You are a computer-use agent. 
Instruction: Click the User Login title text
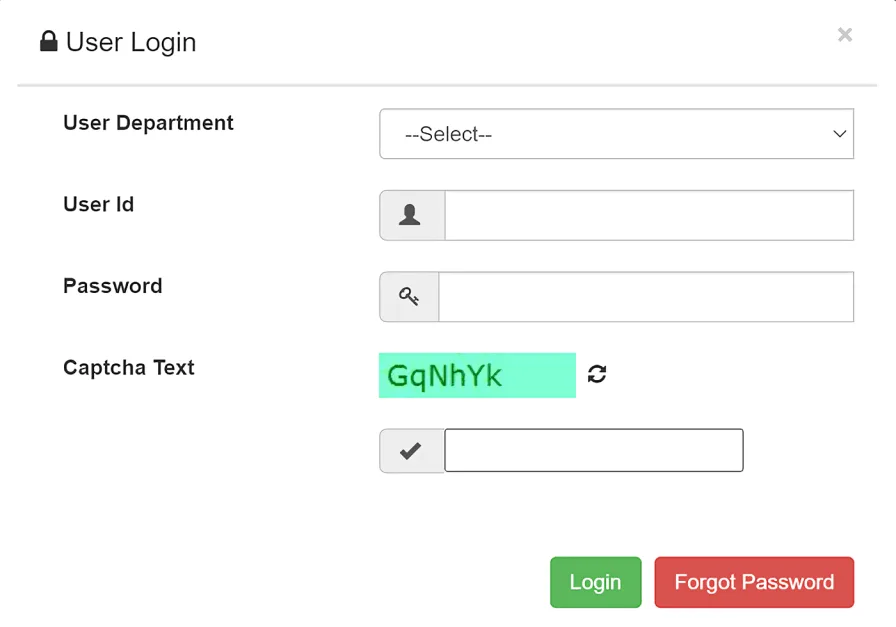point(130,42)
